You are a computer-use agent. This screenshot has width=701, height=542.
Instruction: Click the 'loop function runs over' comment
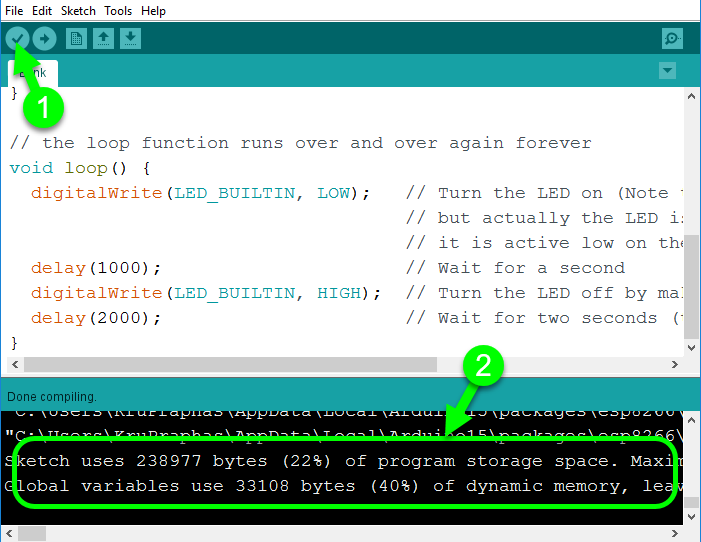click(x=301, y=143)
